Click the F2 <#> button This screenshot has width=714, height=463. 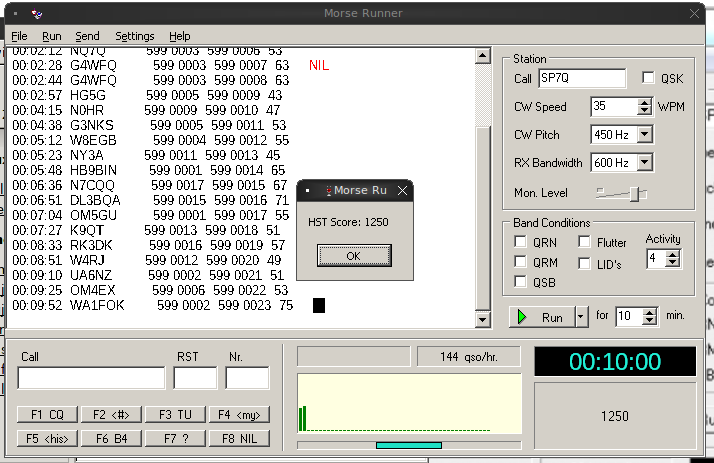coord(111,415)
